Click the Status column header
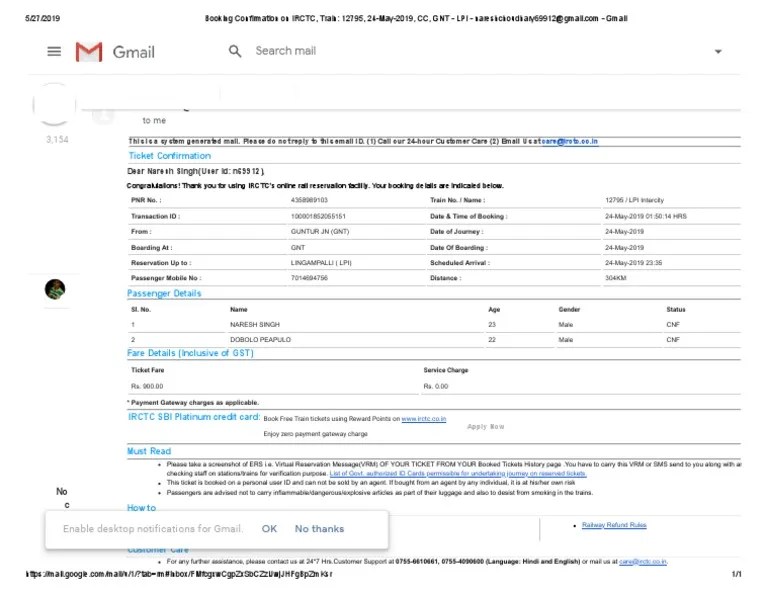The height and width of the screenshot is (594, 768). (x=676, y=309)
